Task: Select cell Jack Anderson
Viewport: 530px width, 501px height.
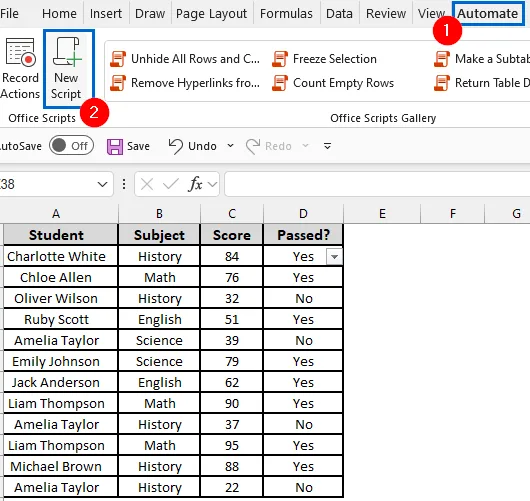Action: tap(61, 382)
